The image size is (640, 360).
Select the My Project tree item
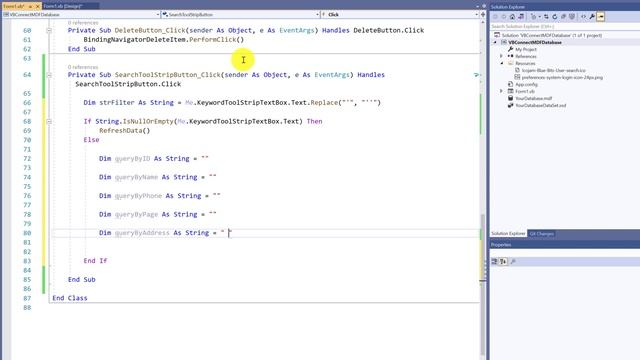pyautogui.click(x=526, y=49)
